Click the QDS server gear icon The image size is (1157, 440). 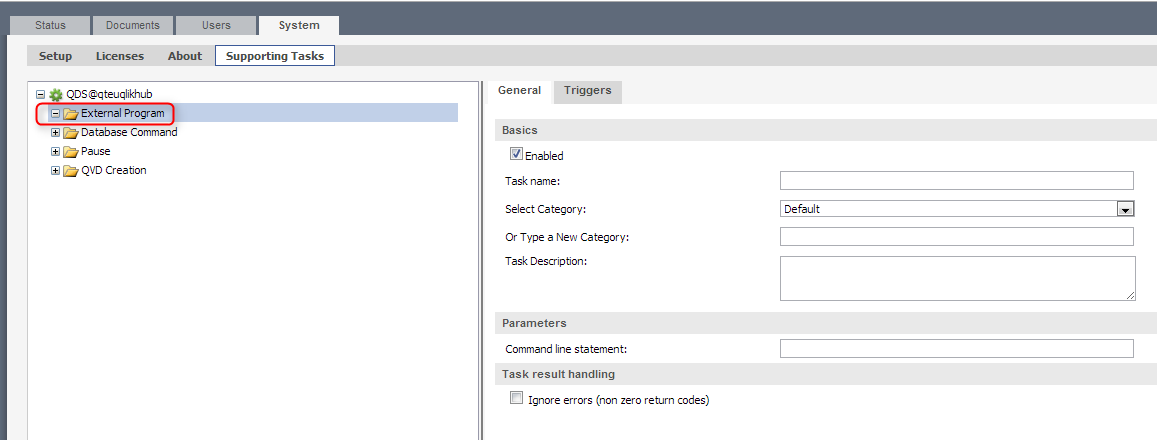(x=56, y=94)
